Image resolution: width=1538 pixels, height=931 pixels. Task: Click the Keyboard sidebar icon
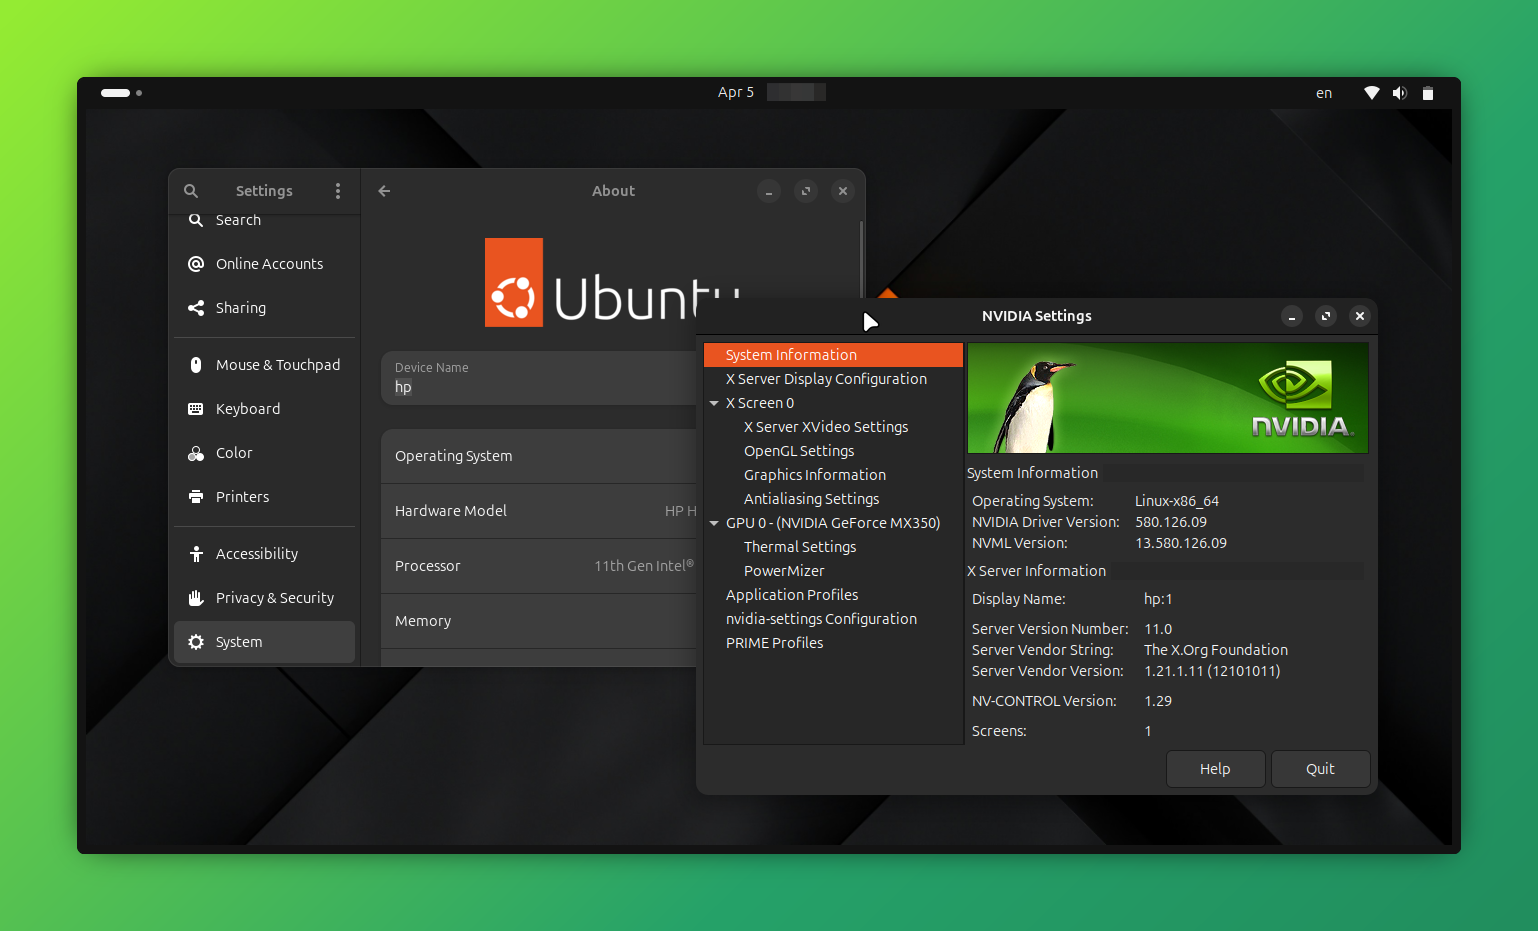point(196,408)
